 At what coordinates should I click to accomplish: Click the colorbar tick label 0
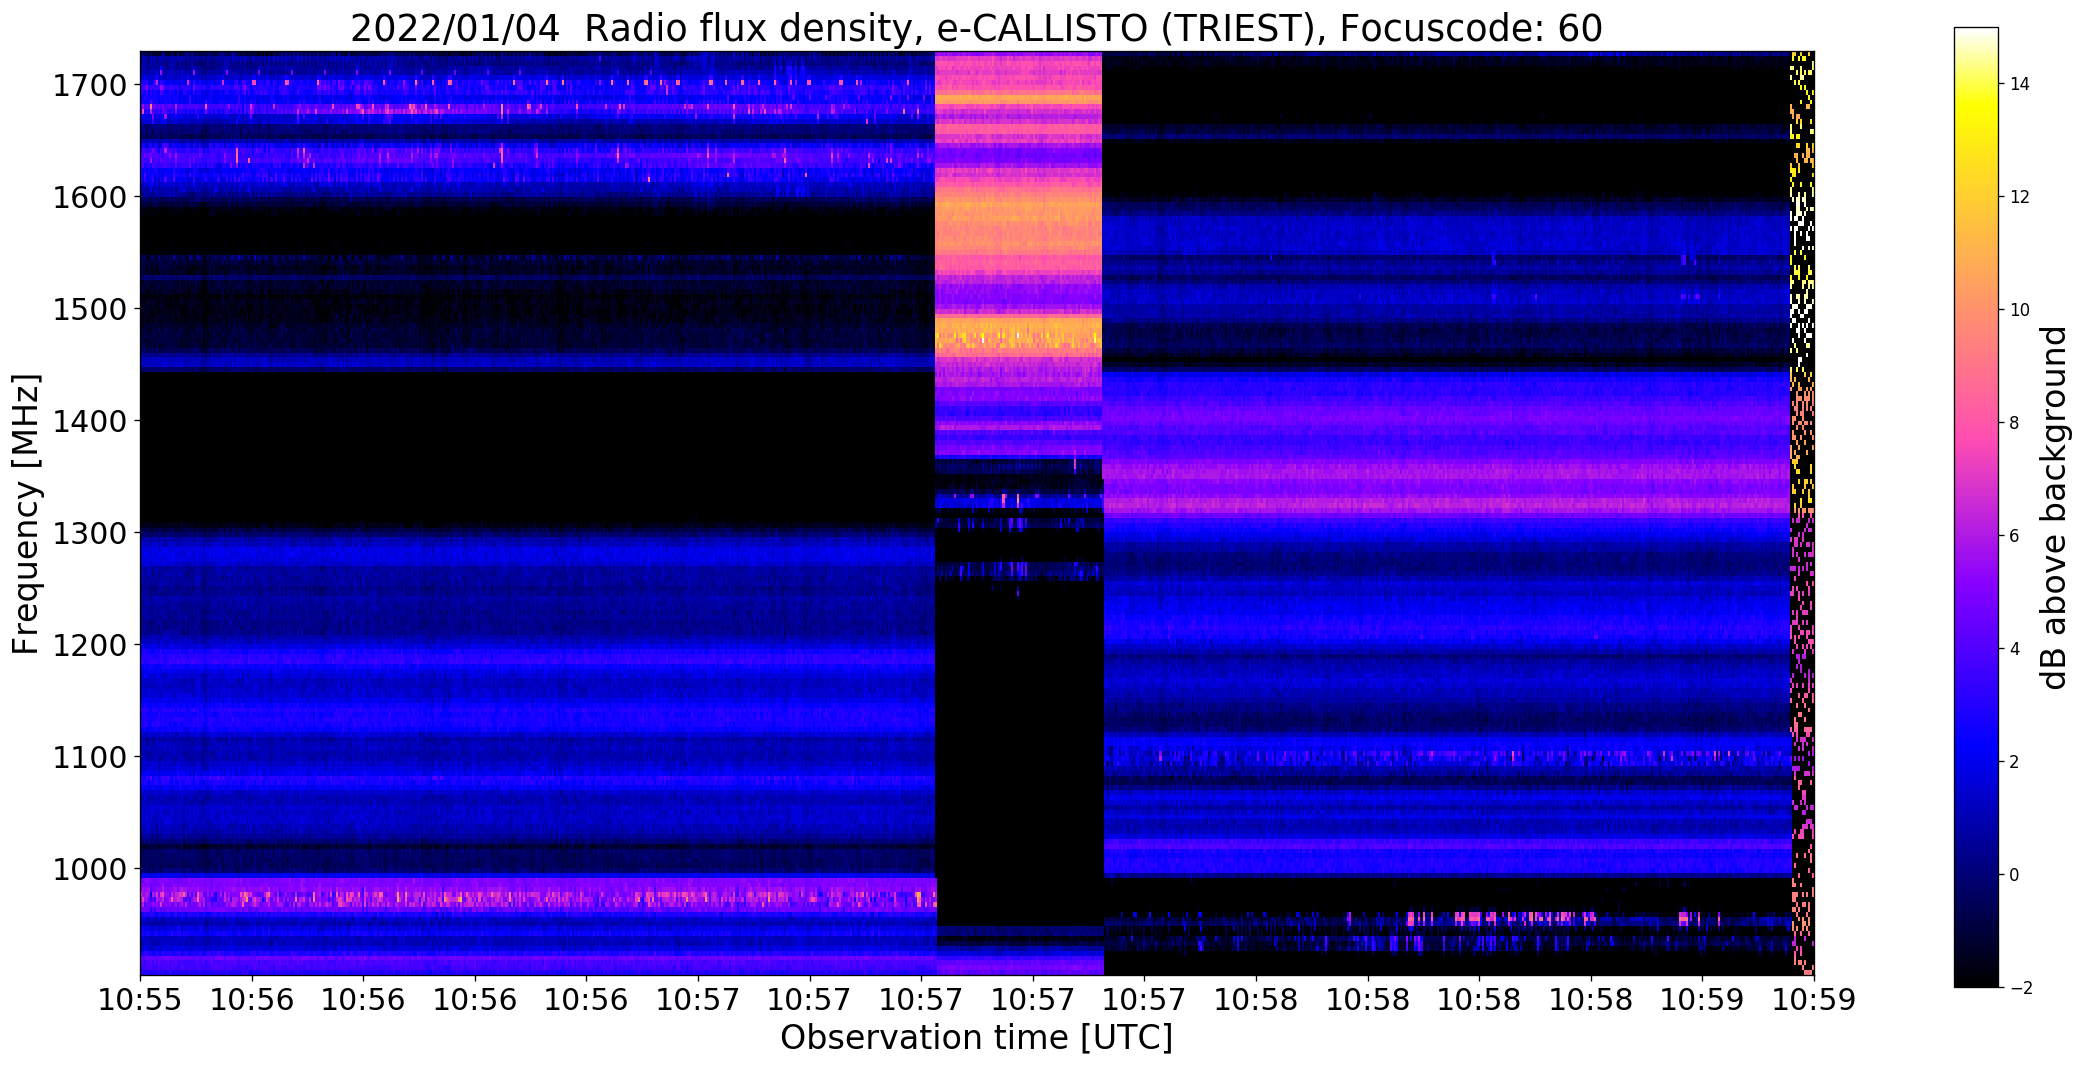(2015, 875)
